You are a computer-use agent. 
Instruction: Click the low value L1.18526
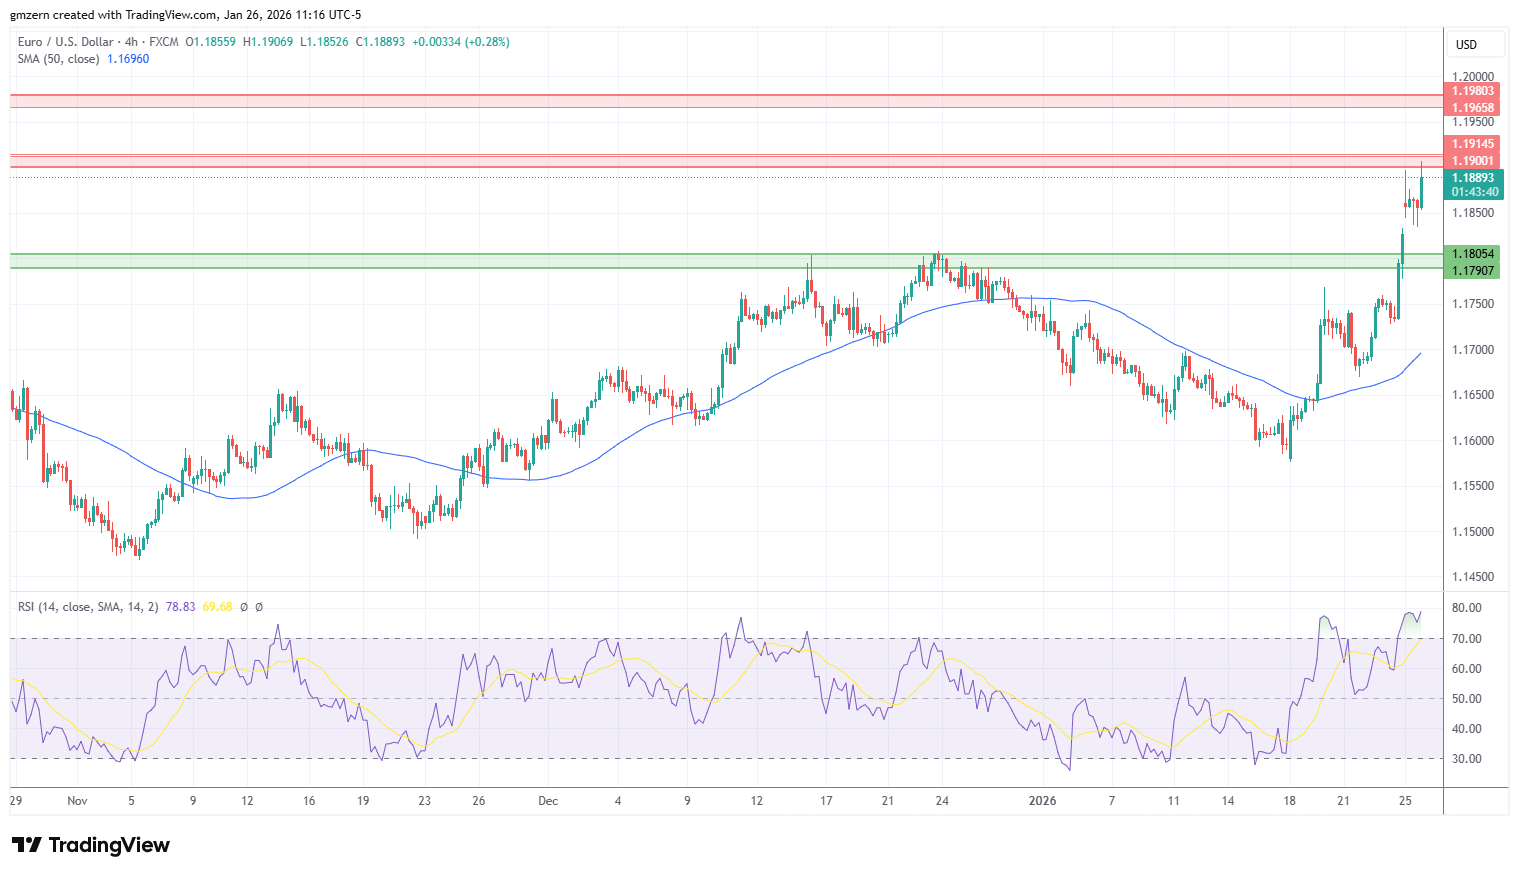tap(324, 42)
